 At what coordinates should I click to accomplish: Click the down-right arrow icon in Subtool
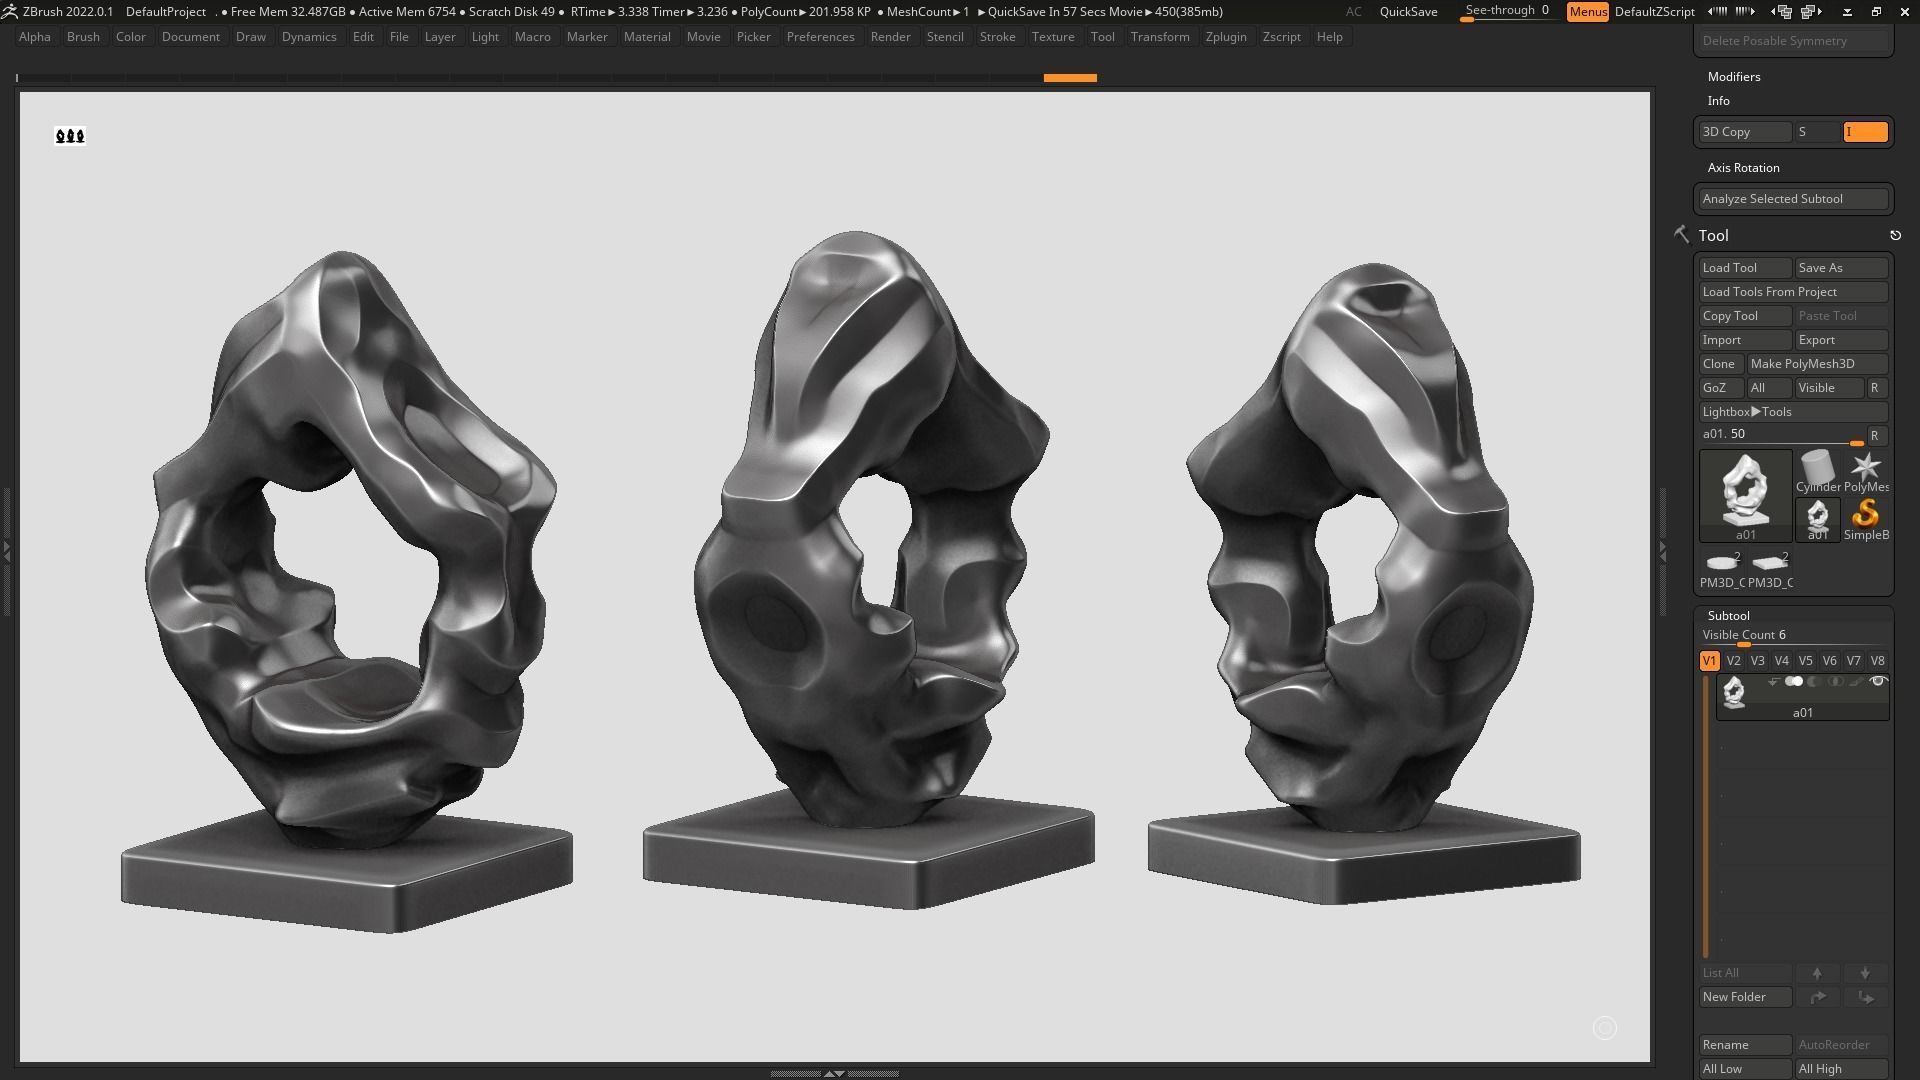(1865, 997)
